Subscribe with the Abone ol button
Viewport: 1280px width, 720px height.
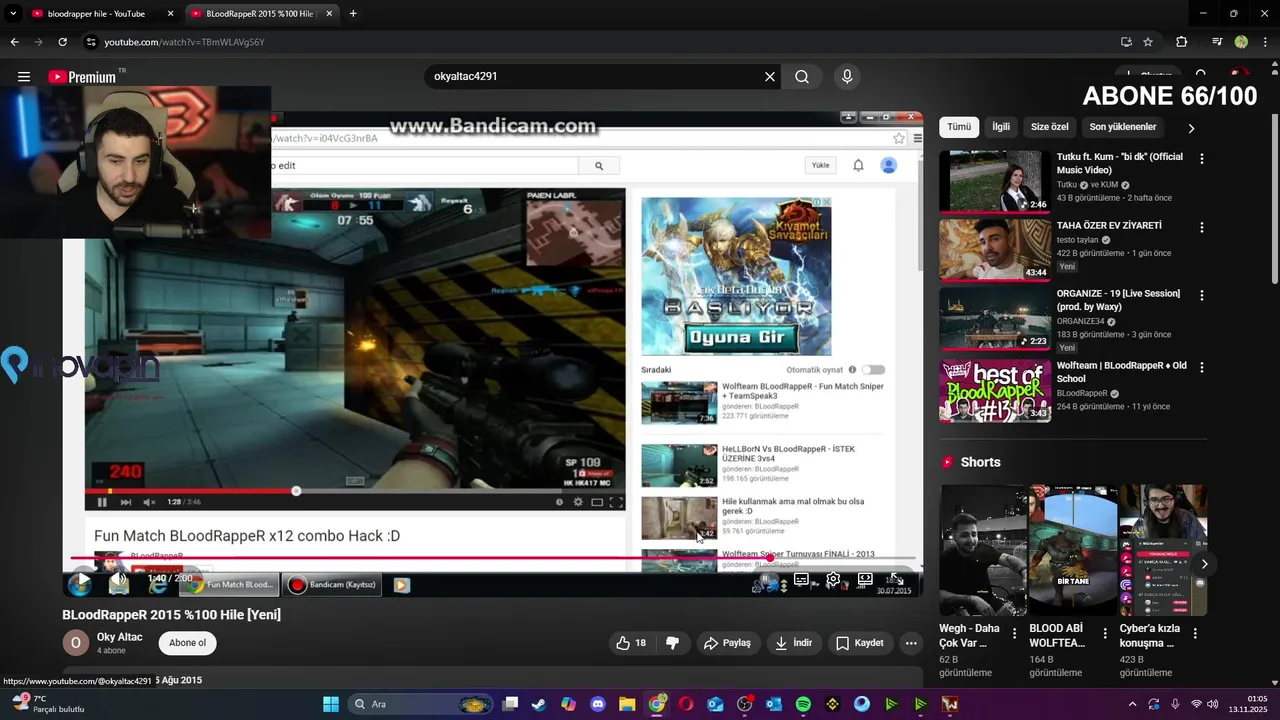tap(188, 643)
